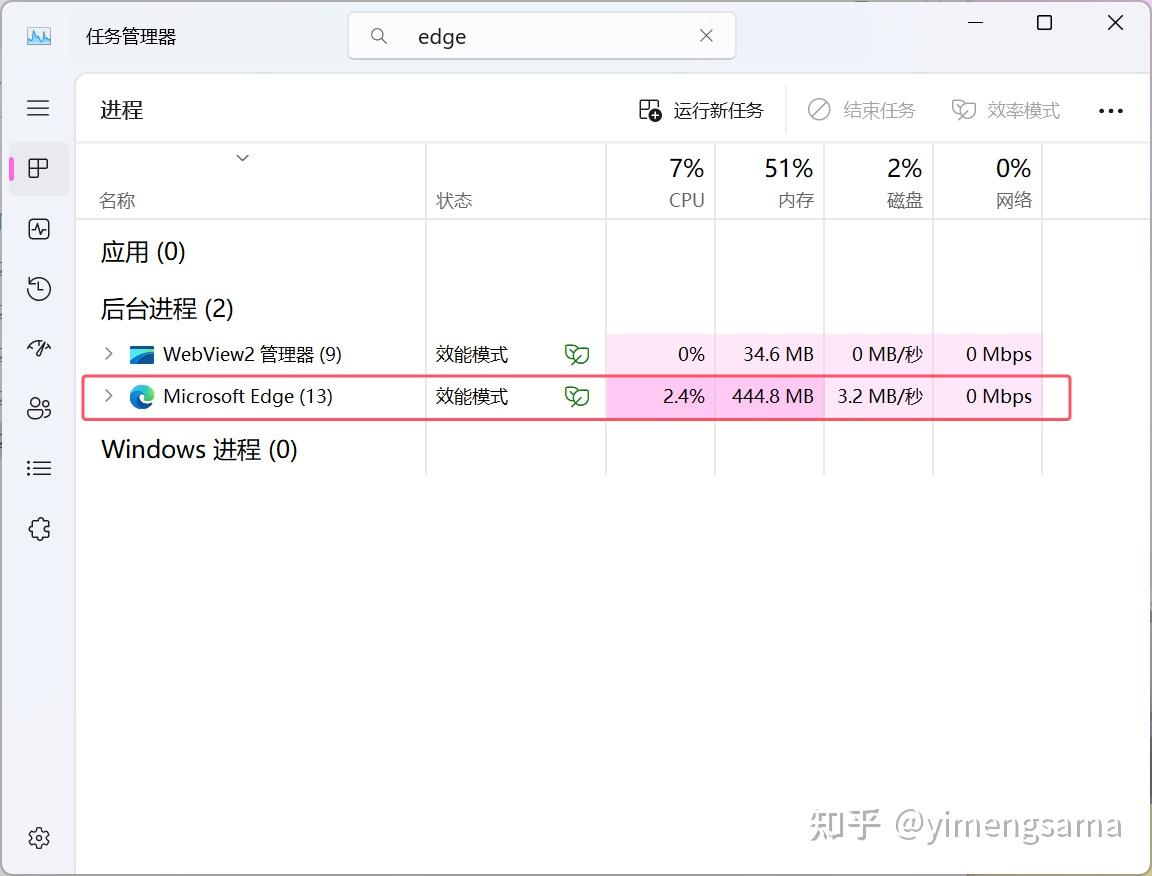Open the Settings gear at sidebar bottom
This screenshot has height=876, width=1152.
[x=39, y=838]
